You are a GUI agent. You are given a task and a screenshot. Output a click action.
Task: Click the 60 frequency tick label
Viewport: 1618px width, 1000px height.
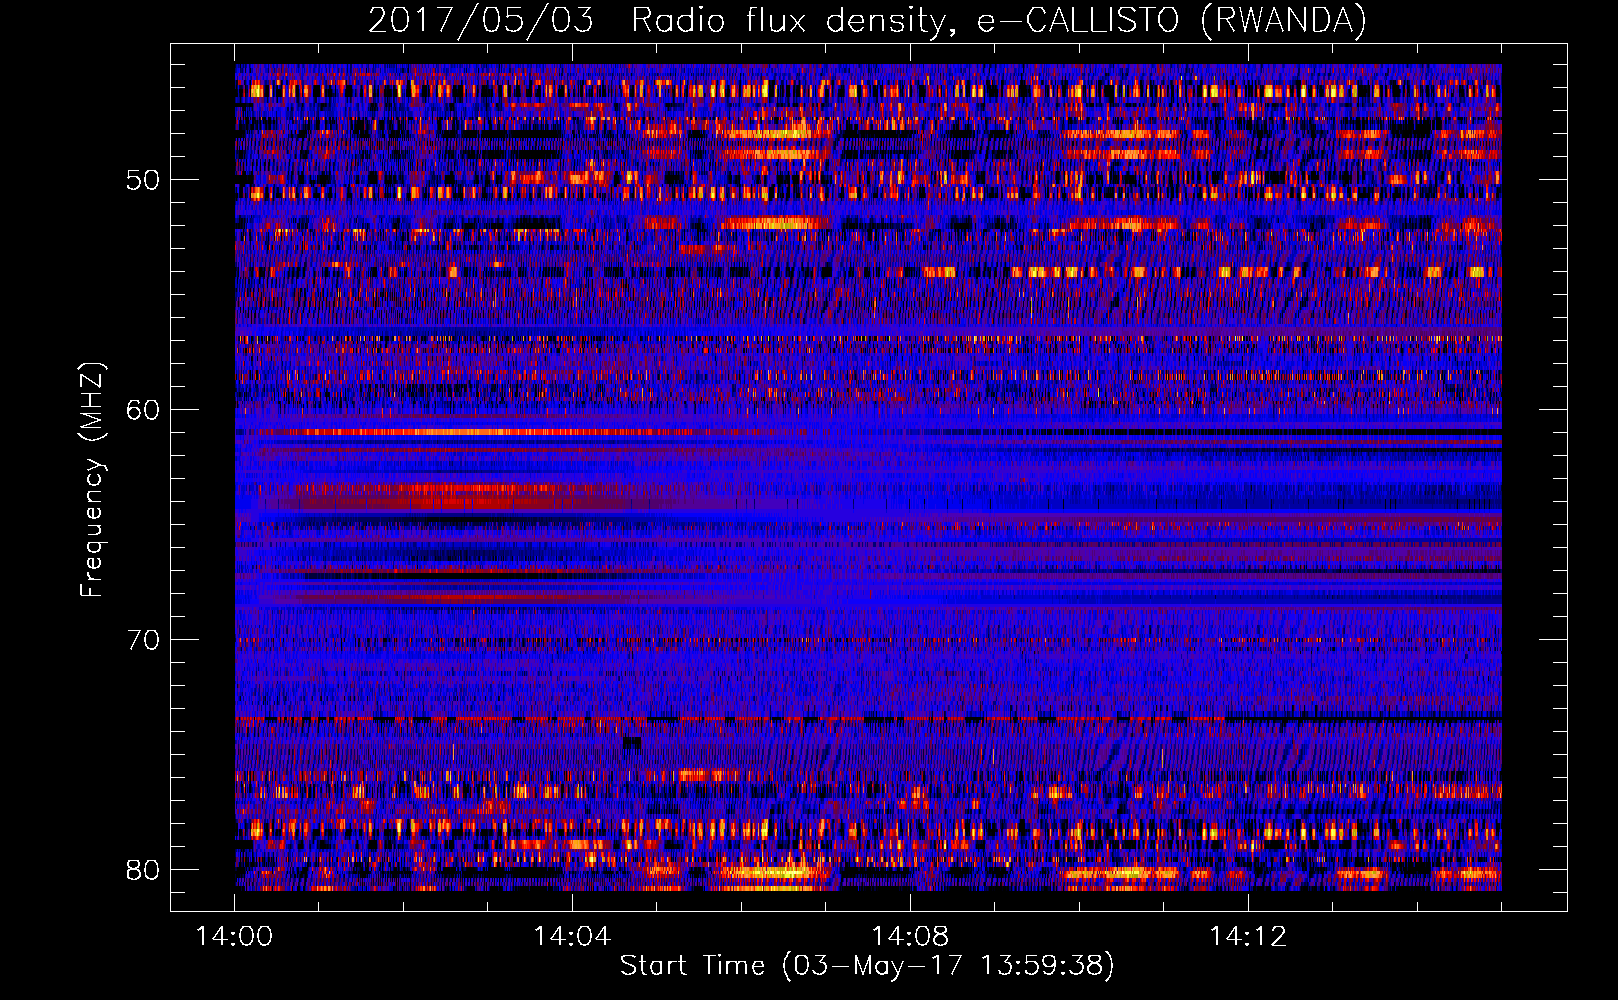click(143, 410)
